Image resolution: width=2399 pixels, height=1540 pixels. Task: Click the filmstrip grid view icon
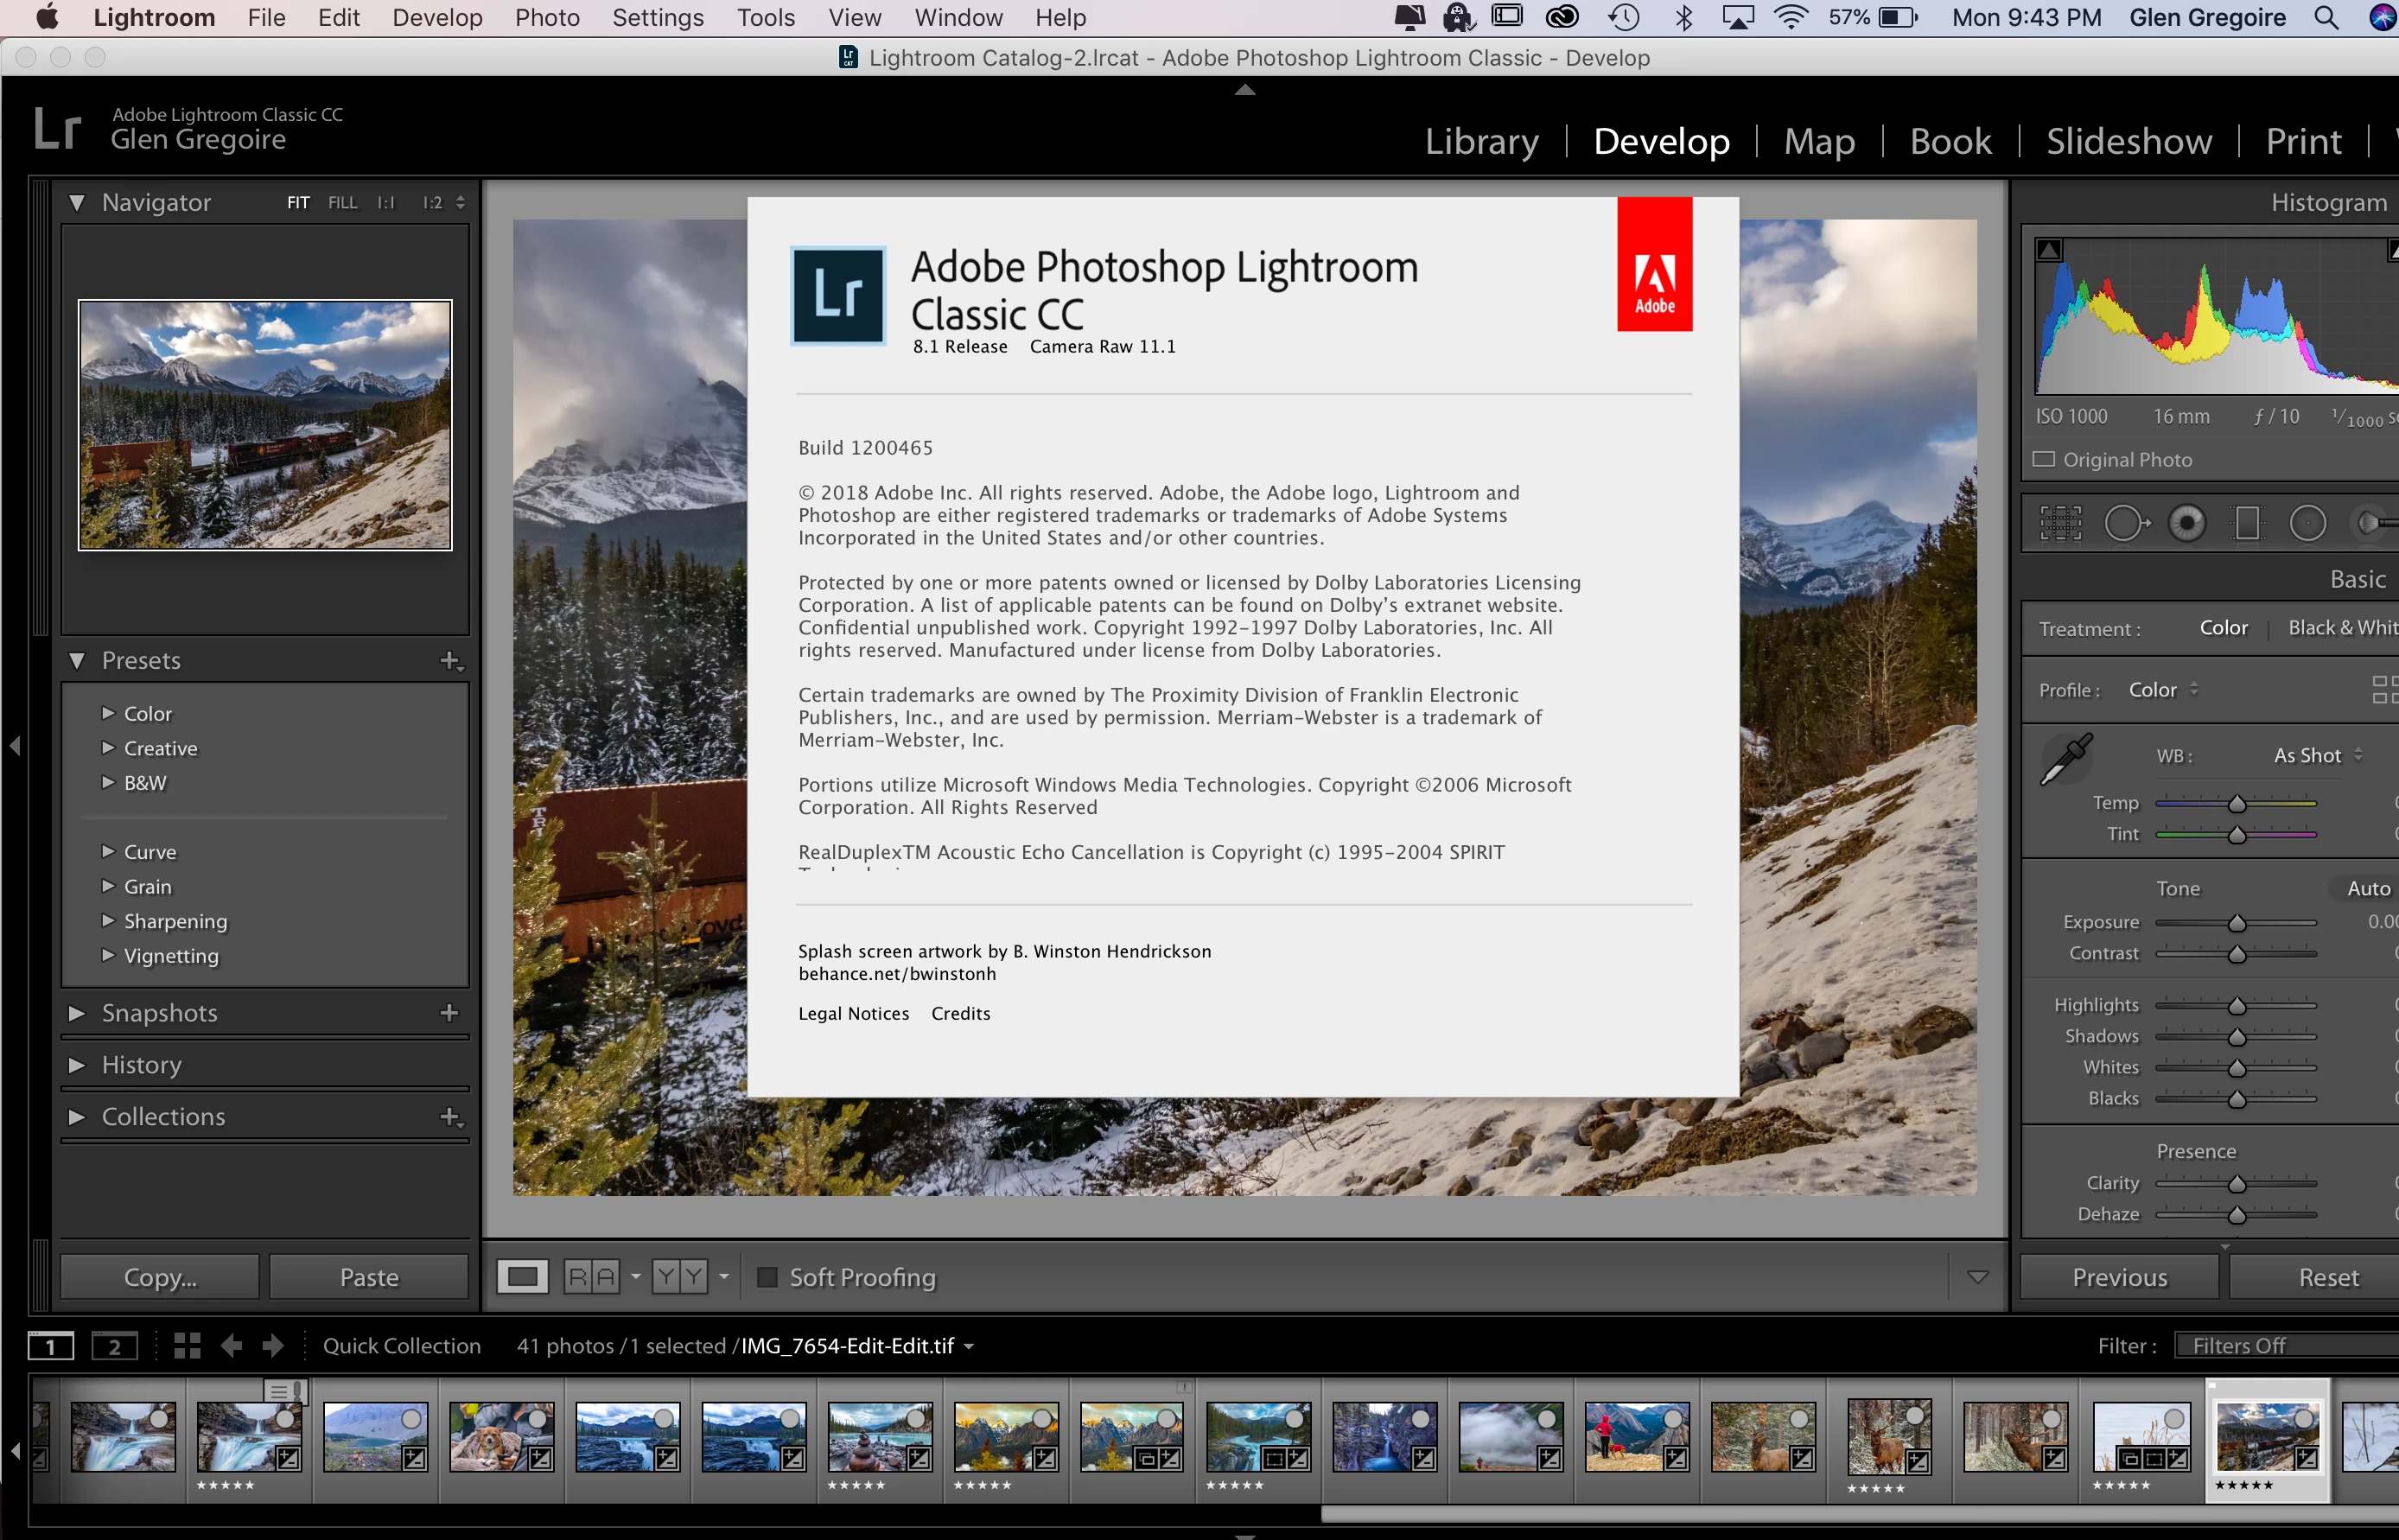pos(187,1346)
